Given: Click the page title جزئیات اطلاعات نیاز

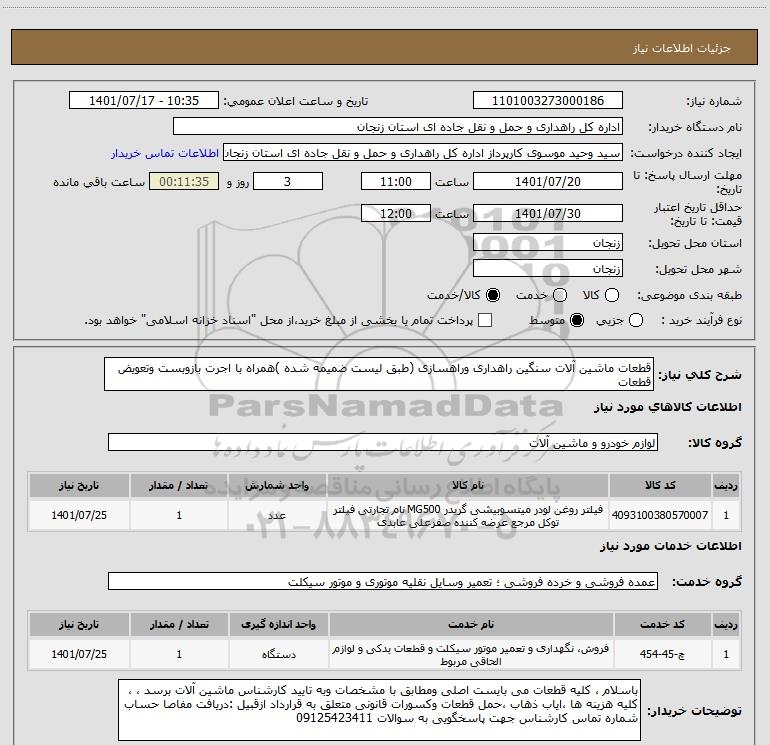Looking at the screenshot, I should tap(681, 48).
